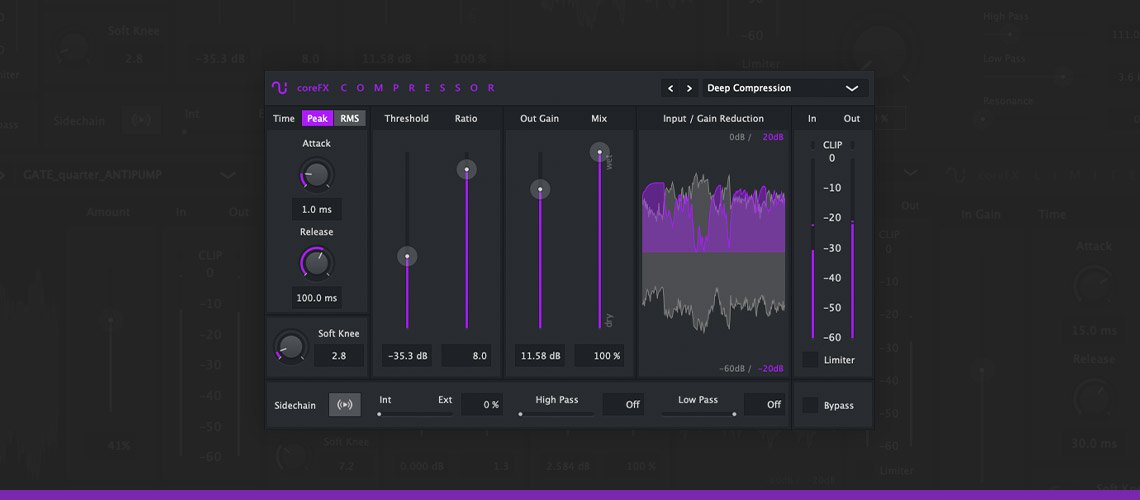Select the Peak time mode tab

click(x=317, y=119)
